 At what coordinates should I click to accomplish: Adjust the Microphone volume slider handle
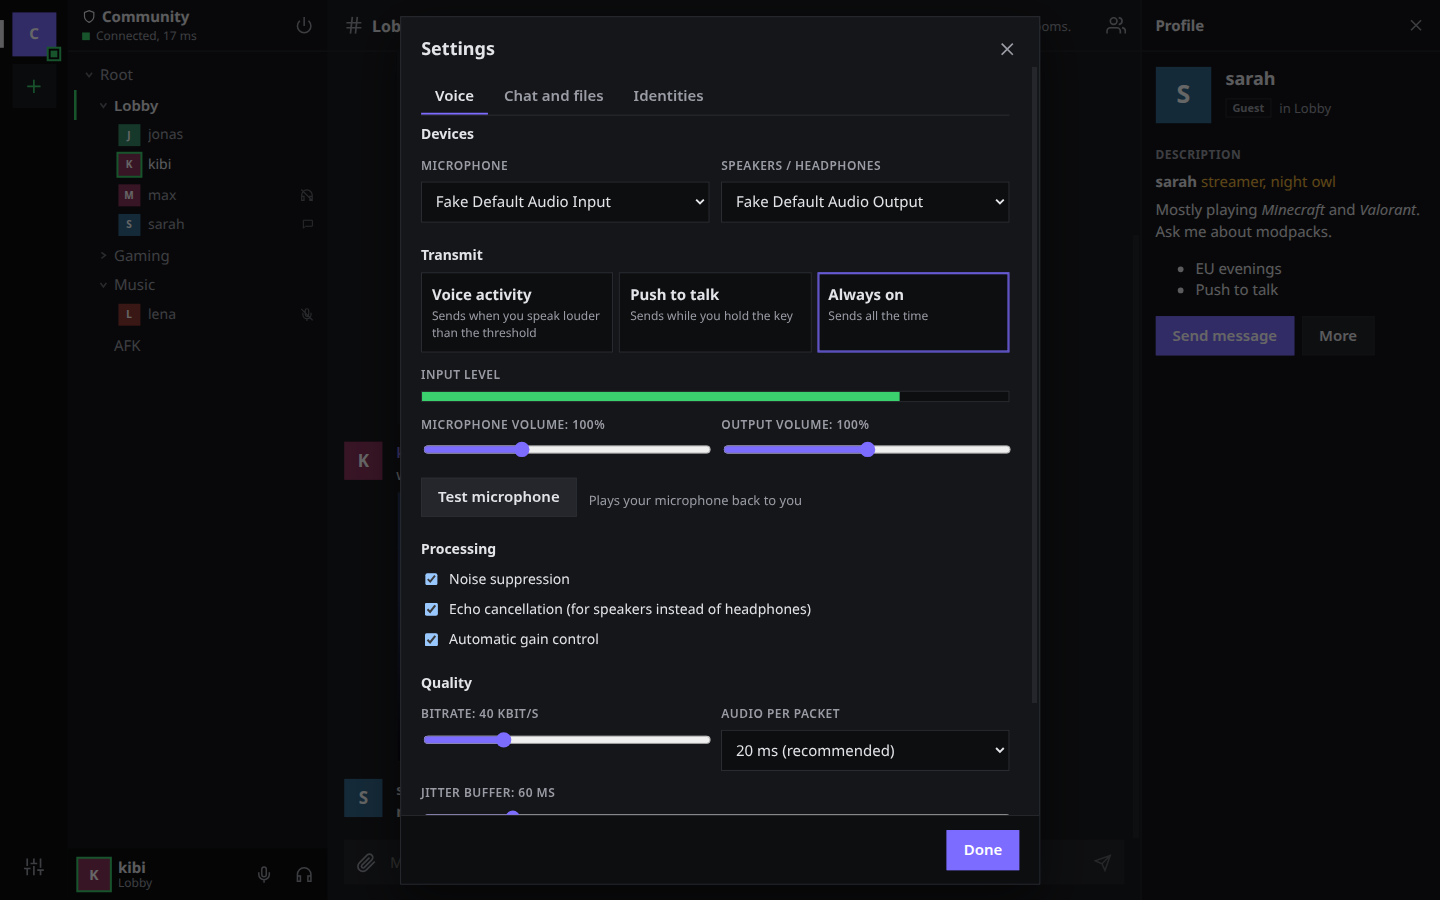[x=522, y=450]
